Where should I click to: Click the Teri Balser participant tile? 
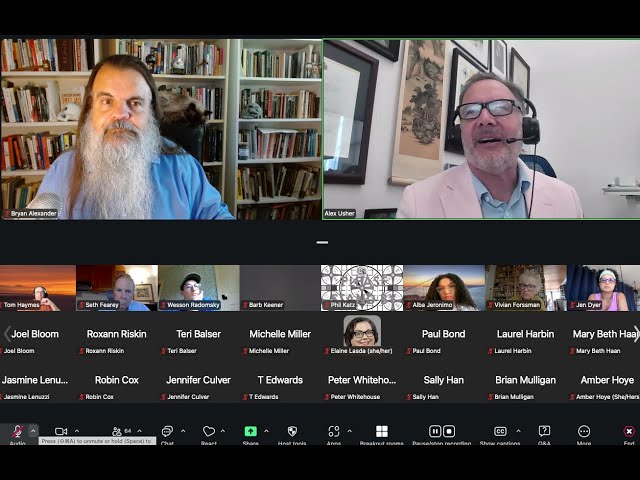(199, 334)
